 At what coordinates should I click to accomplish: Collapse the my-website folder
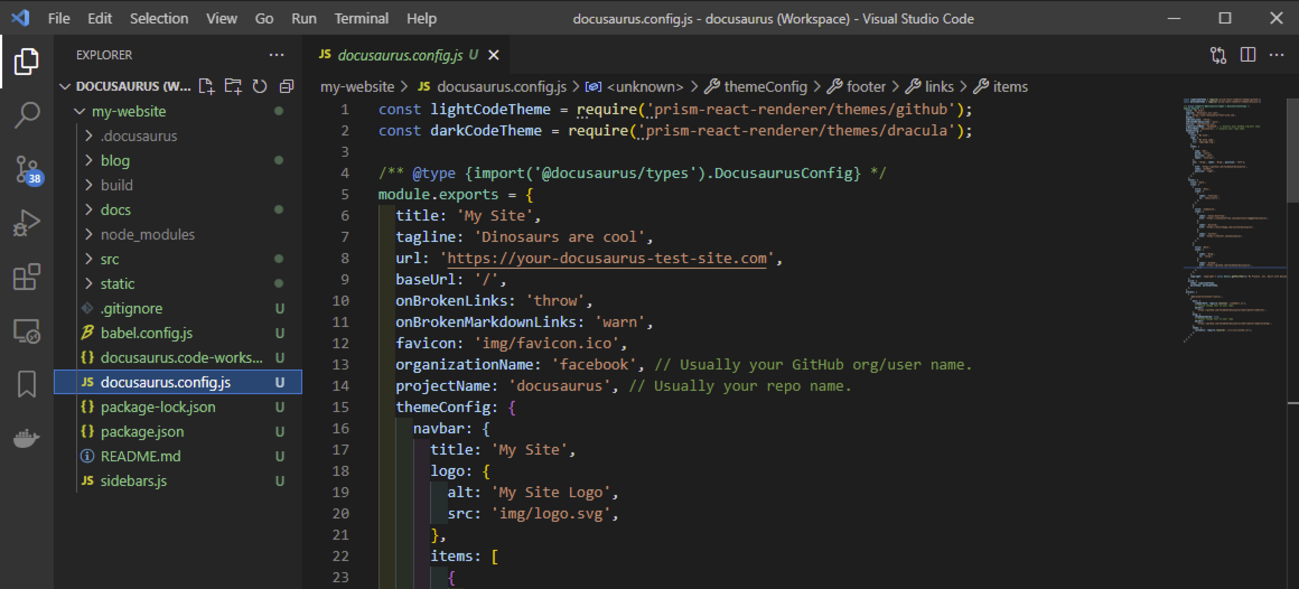[128, 111]
